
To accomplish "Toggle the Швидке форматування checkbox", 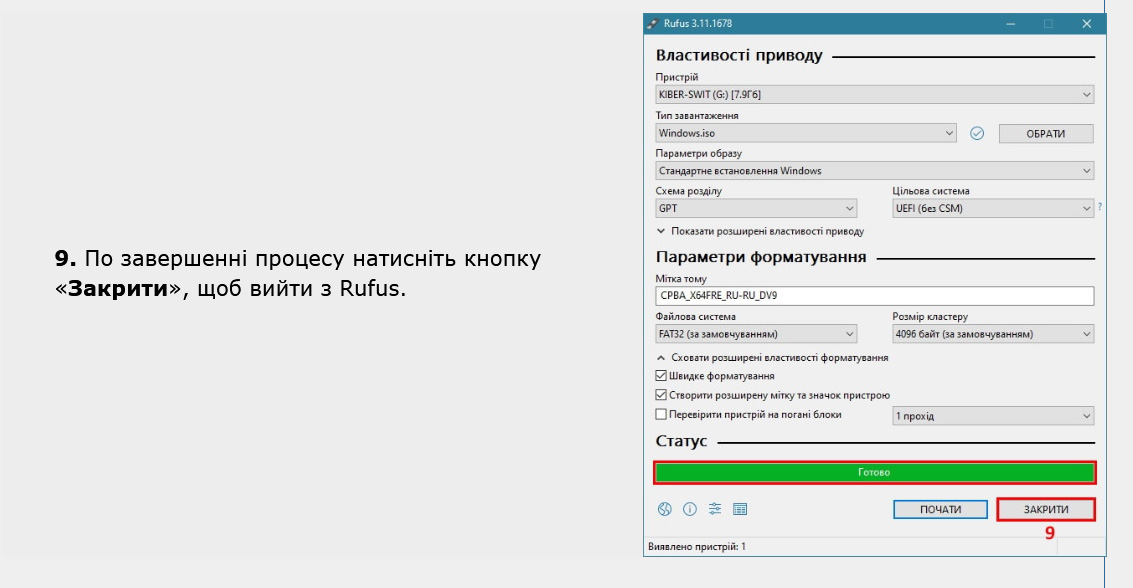I will tap(661, 376).
